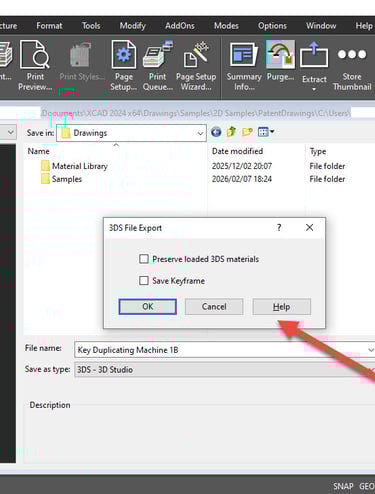Toggle GEO in the status bar

(367, 486)
